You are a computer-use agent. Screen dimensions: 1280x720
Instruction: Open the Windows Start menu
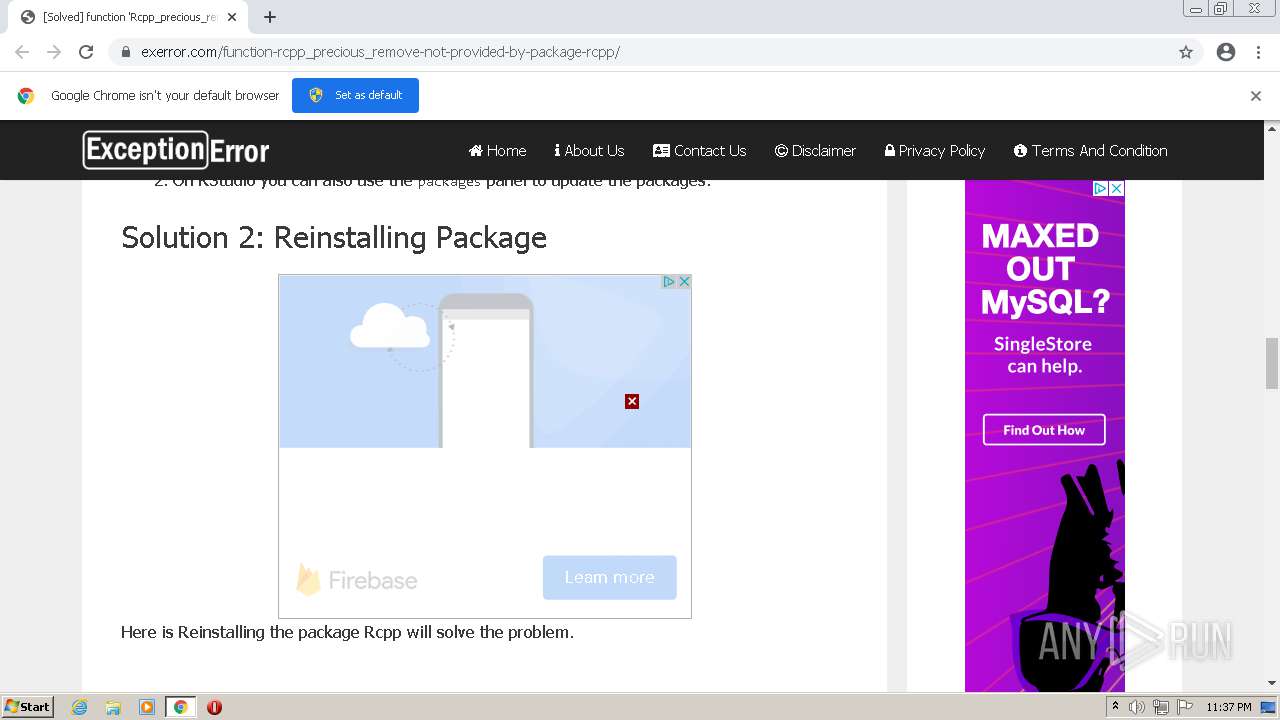click(27, 706)
